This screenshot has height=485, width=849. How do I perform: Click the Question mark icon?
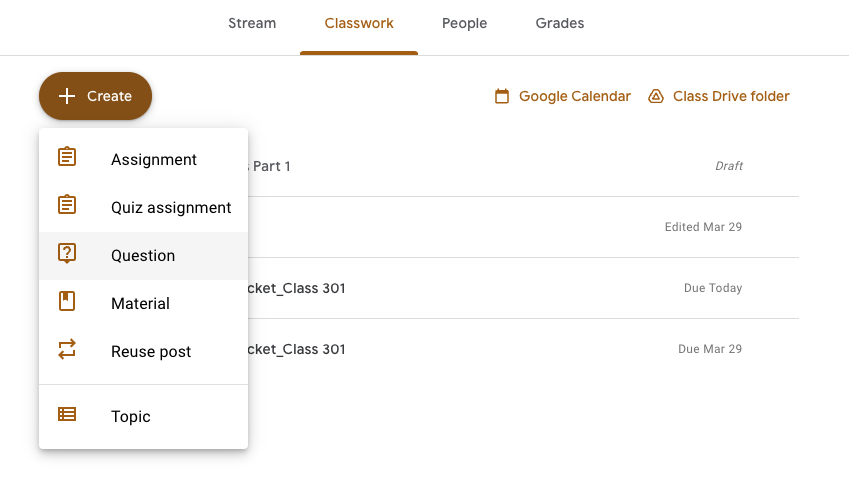[x=67, y=255]
